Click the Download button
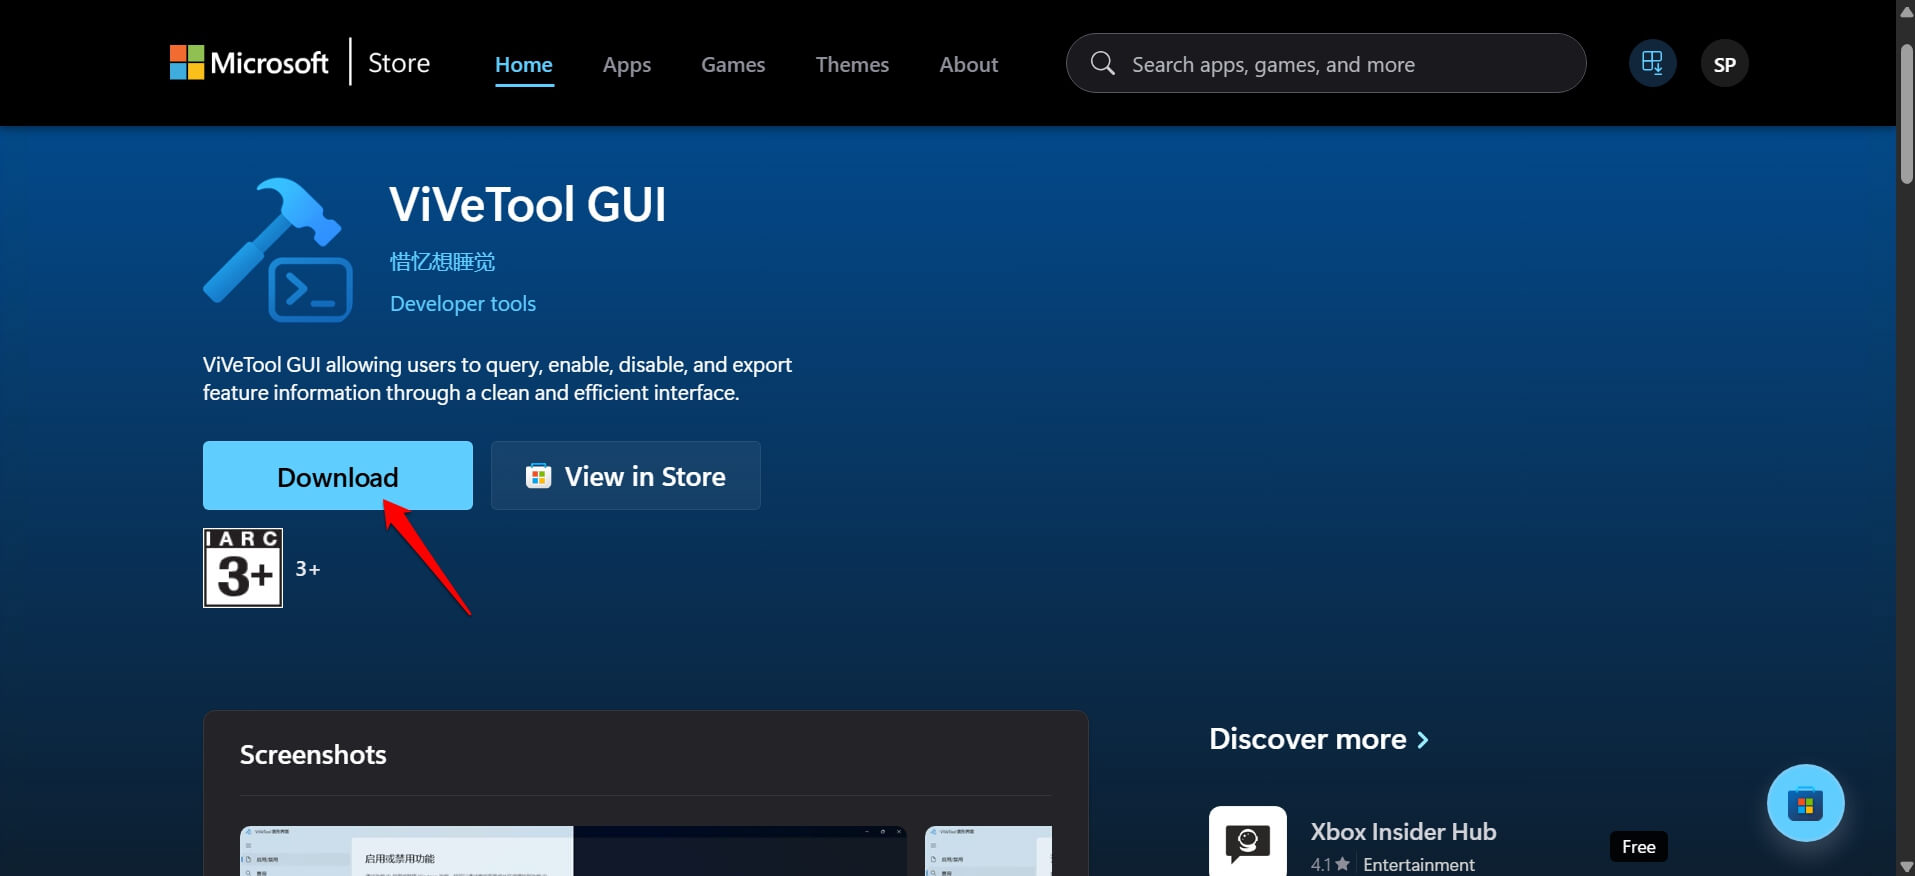This screenshot has width=1915, height=876. click(x=338, y=476)
